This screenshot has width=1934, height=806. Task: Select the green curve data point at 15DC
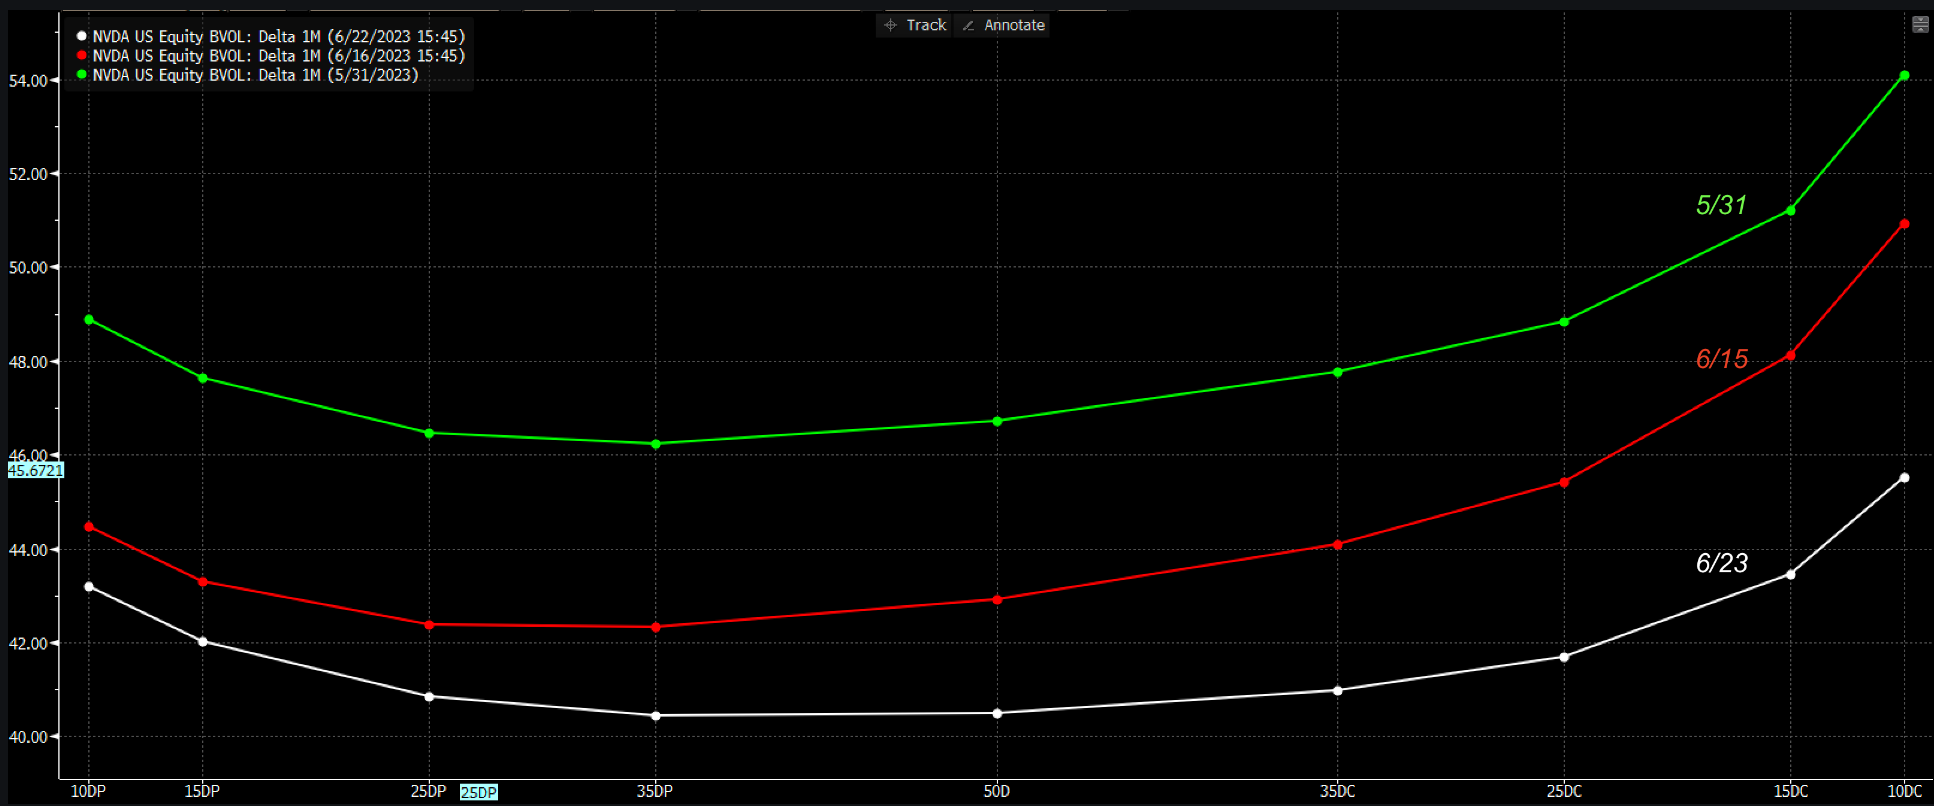(1790, 210)
